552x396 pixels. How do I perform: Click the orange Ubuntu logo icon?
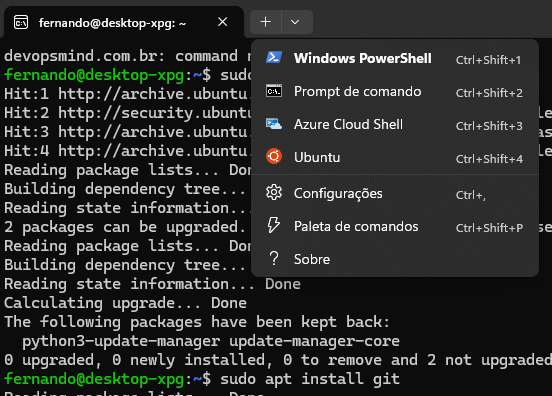point(274,157)
